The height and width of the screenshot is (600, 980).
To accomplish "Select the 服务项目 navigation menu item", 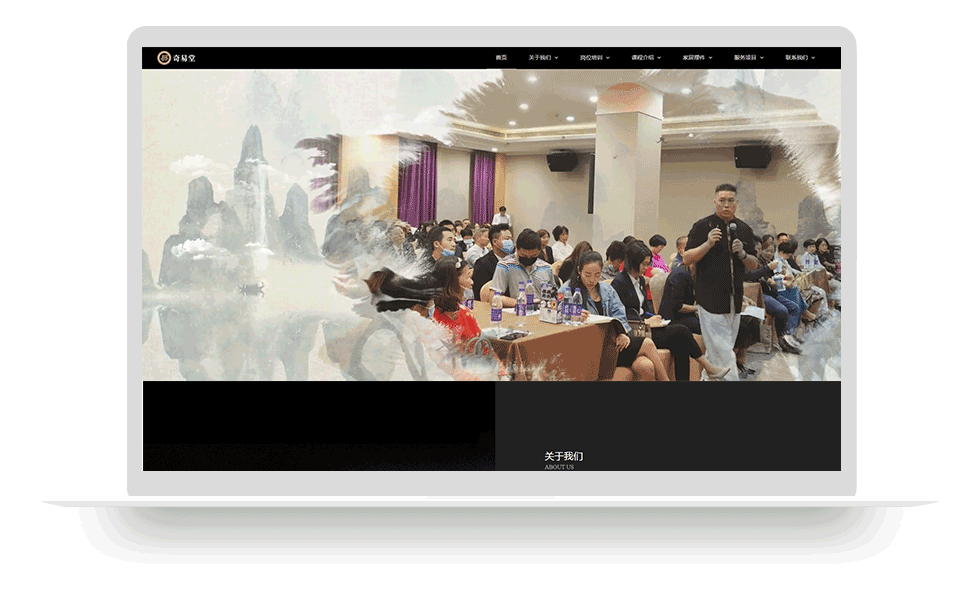I will (x=745, y=58).
